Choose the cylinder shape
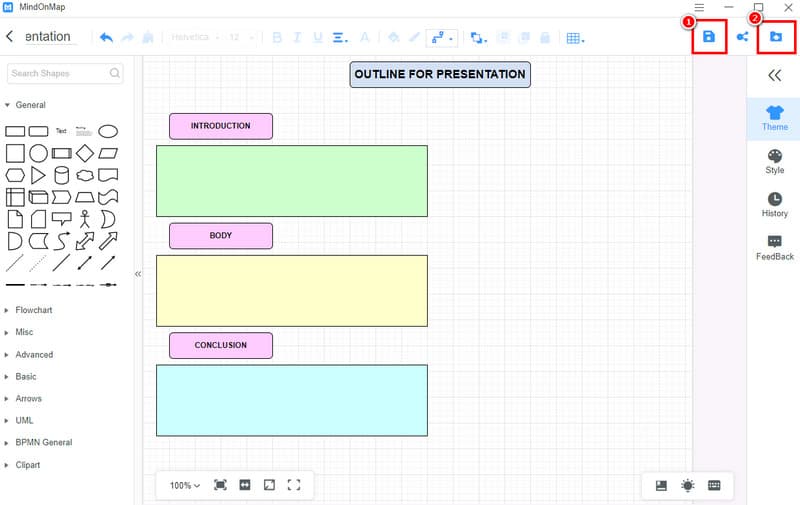The height and width of the screenshot is (505, 800). 62,175
